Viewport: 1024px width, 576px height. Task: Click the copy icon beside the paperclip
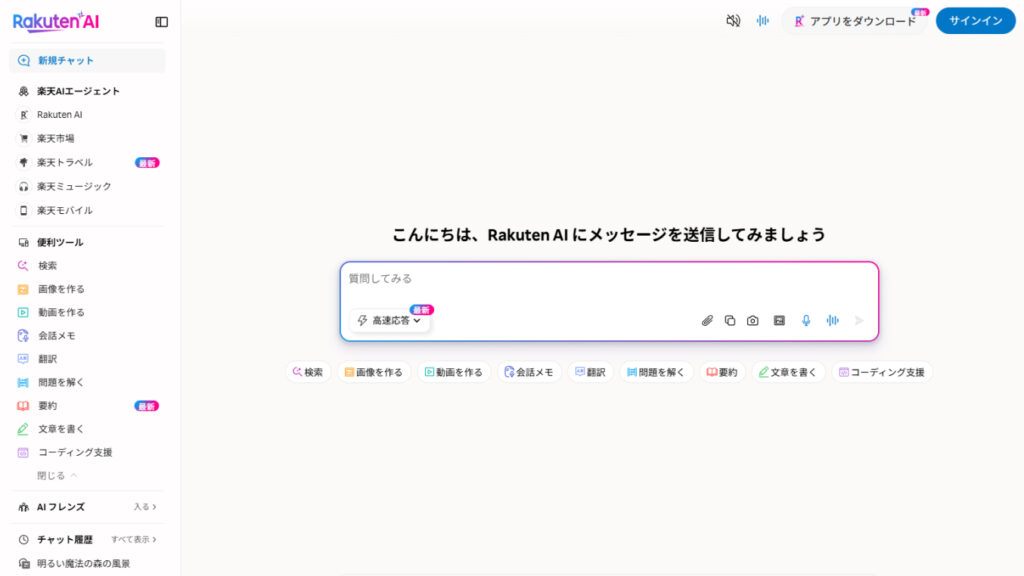(730, 321)
